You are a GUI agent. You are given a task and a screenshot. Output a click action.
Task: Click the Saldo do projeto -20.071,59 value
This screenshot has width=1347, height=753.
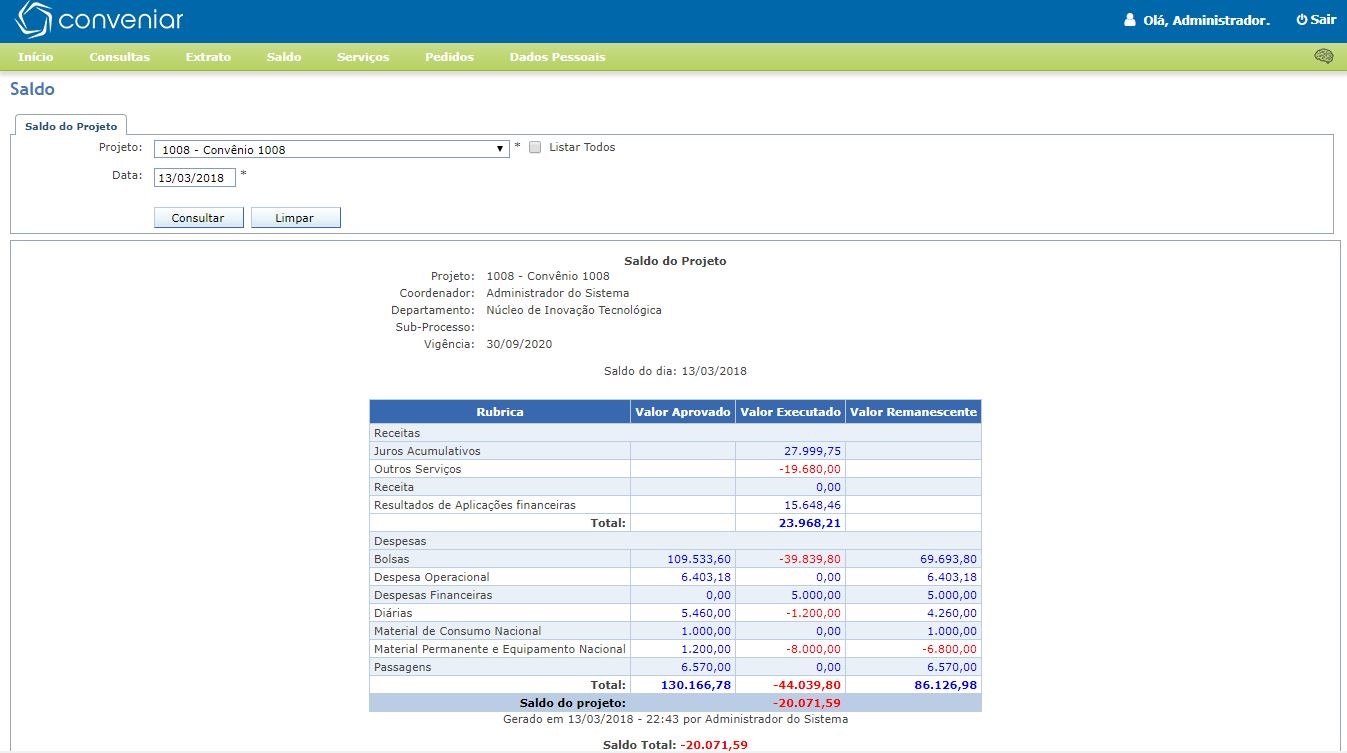point(808,703)
